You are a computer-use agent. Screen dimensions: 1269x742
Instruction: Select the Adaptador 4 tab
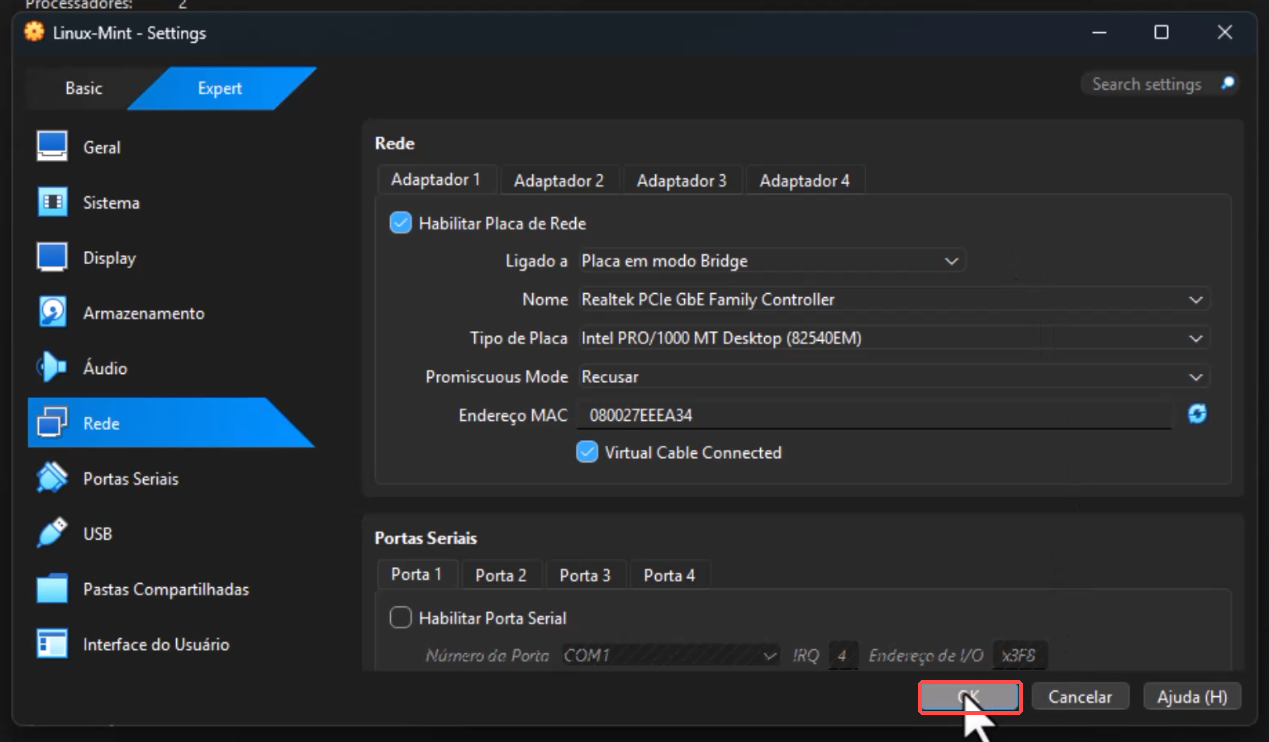click(805, 181)
